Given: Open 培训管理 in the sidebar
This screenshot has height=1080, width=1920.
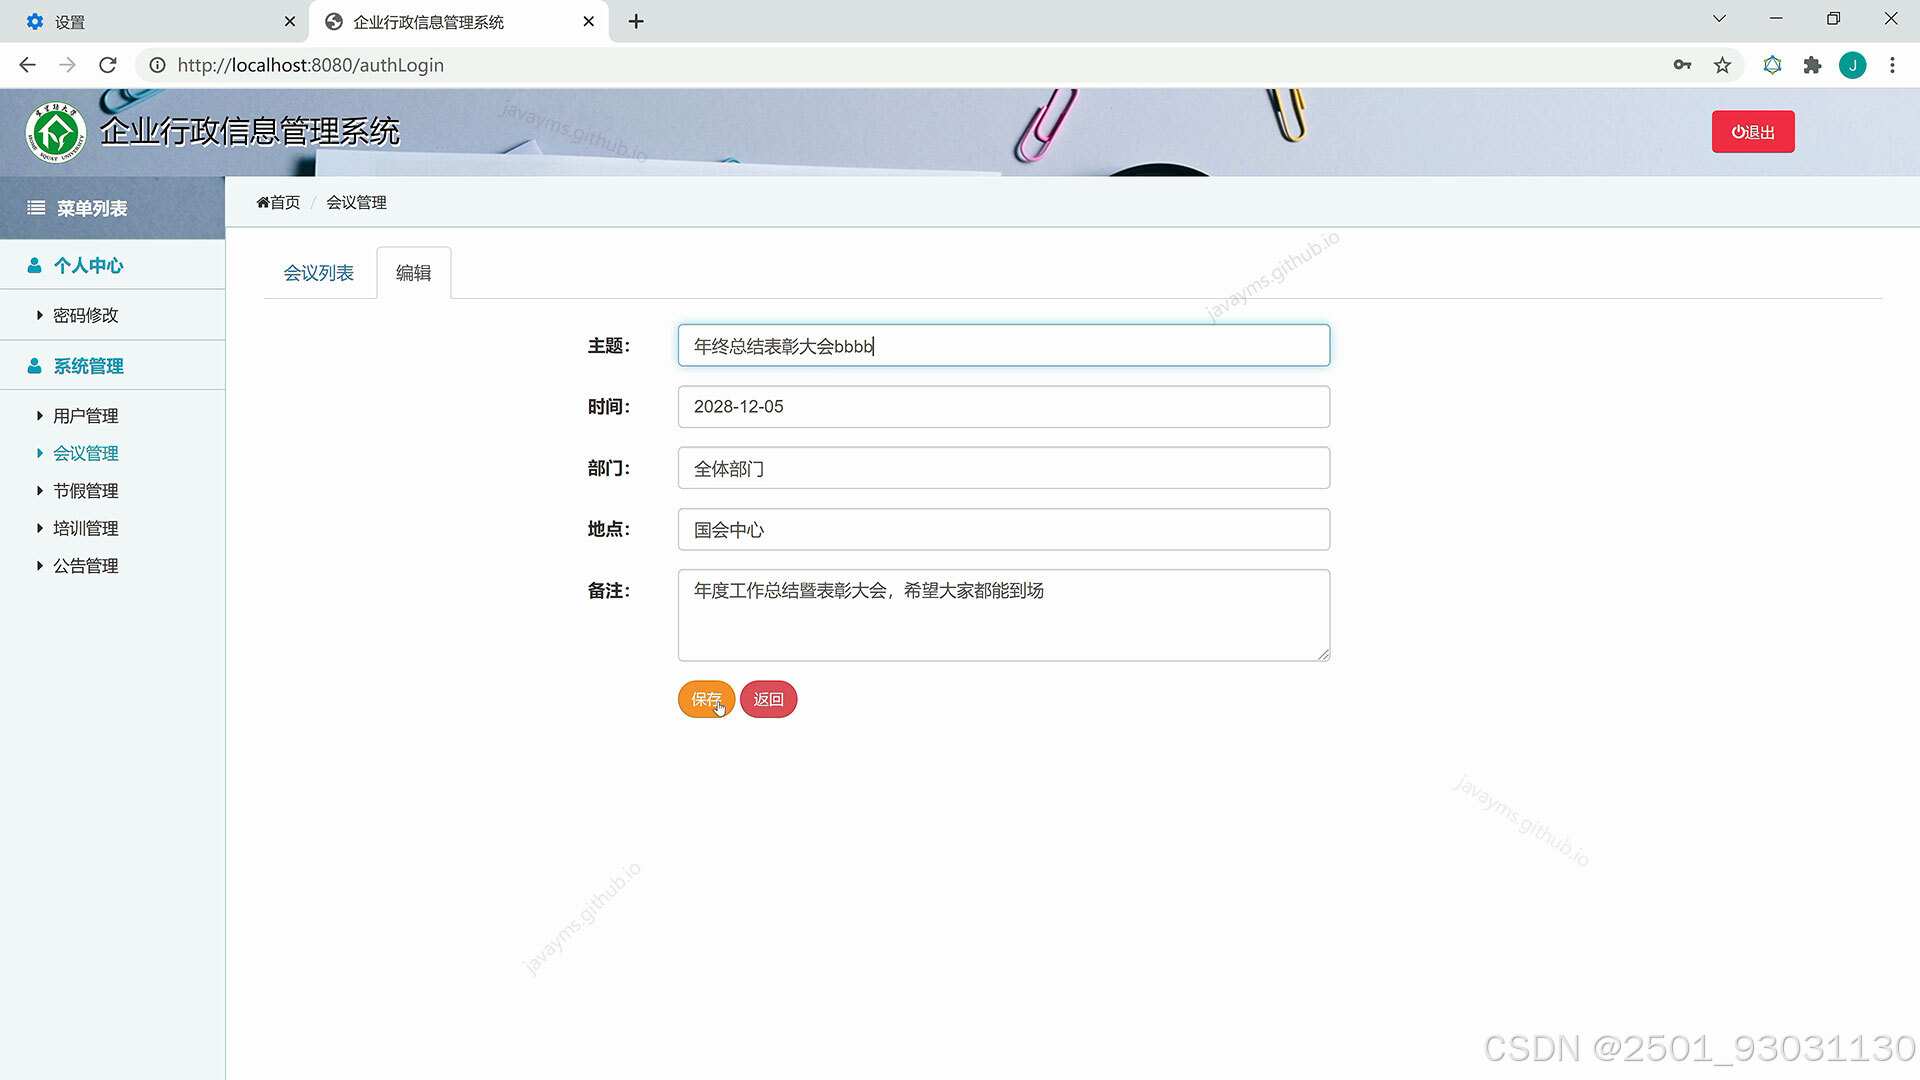Looking at the screenshot, I should pyautogui.click(x=85, y=528).
